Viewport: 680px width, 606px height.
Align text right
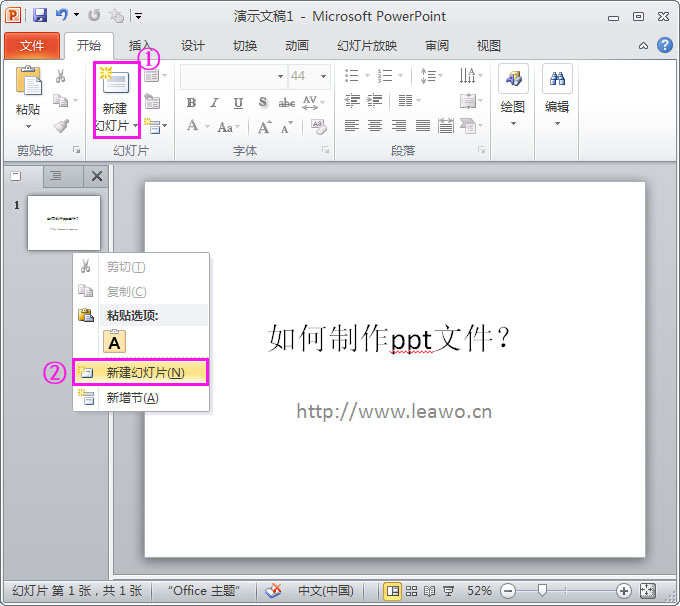[399, 126]
